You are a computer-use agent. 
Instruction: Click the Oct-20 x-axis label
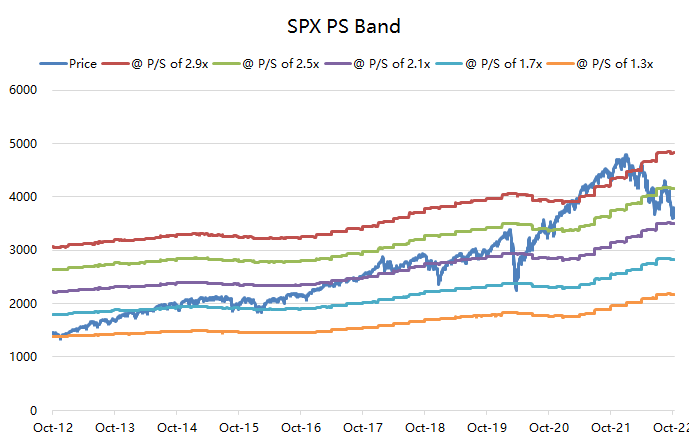tap(549, 428)
